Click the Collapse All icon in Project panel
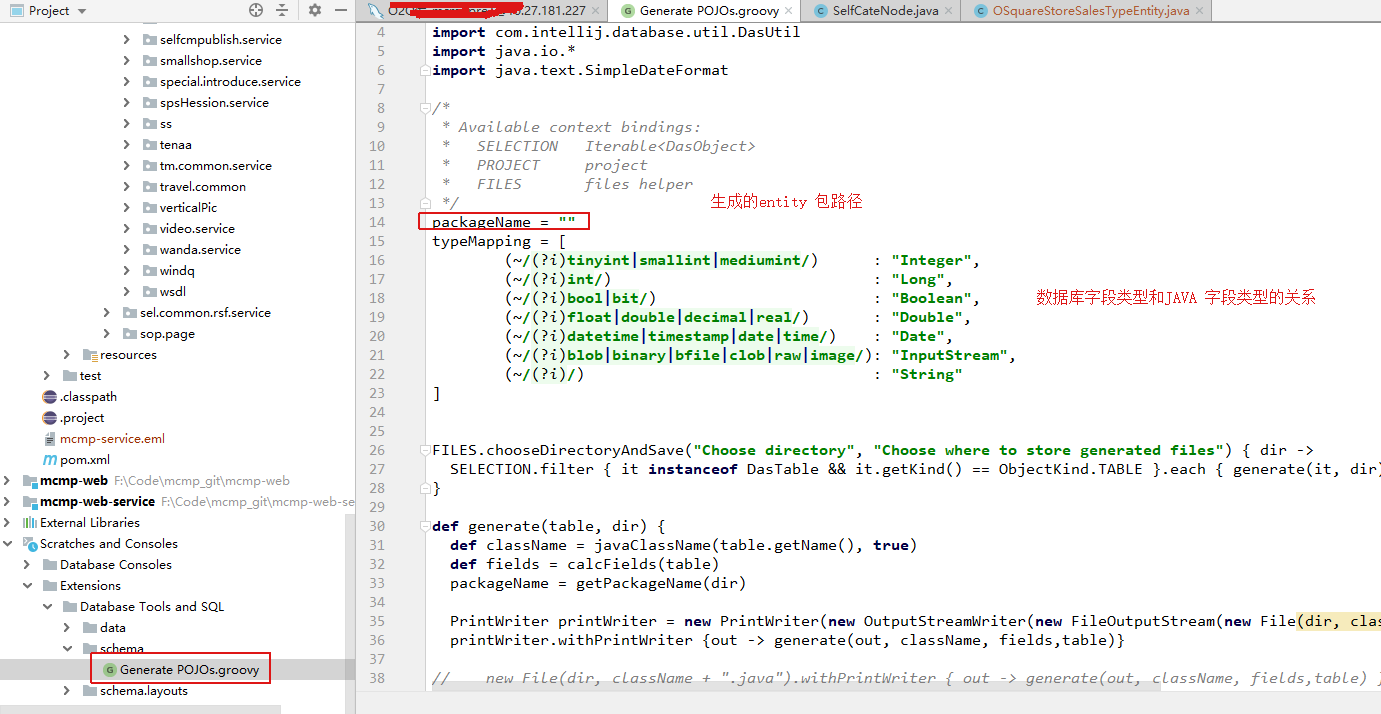Viewport: 1381px width, 714px height. (x=283, y=10)
